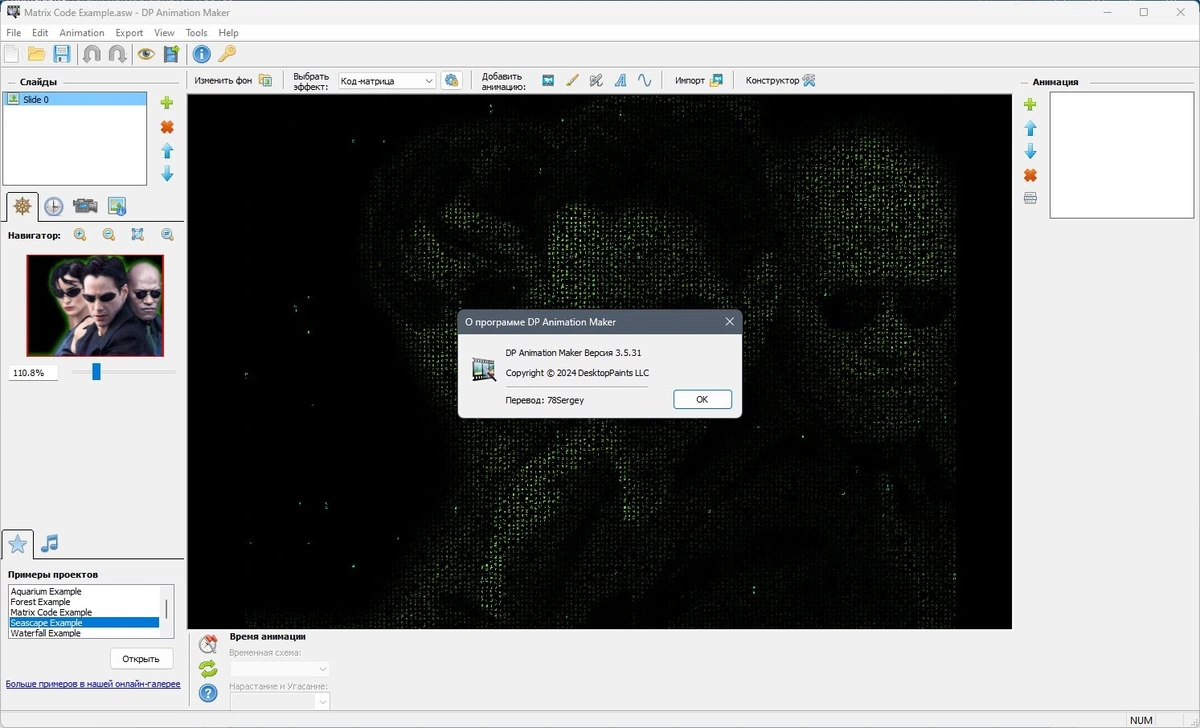Open the Edit menu

(x=40, y=33)
